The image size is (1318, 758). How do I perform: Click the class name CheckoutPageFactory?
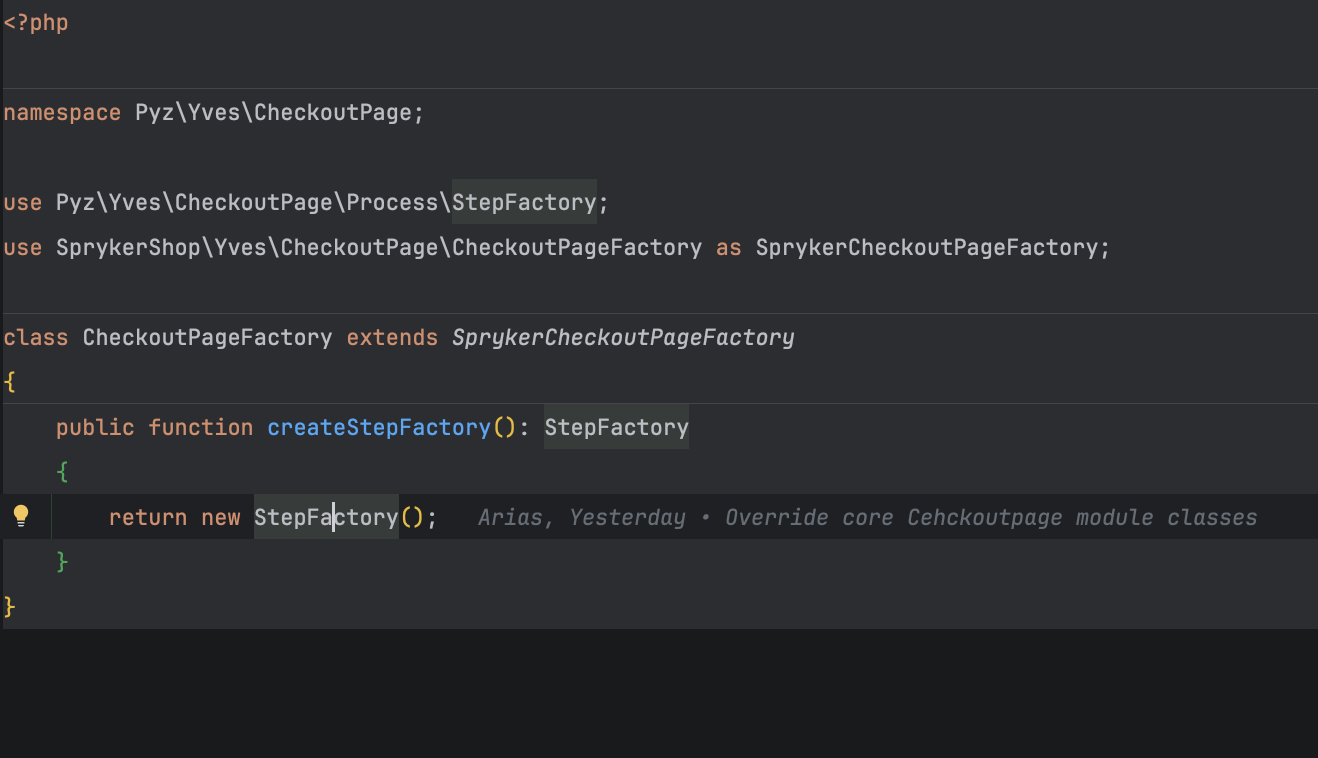207,337
